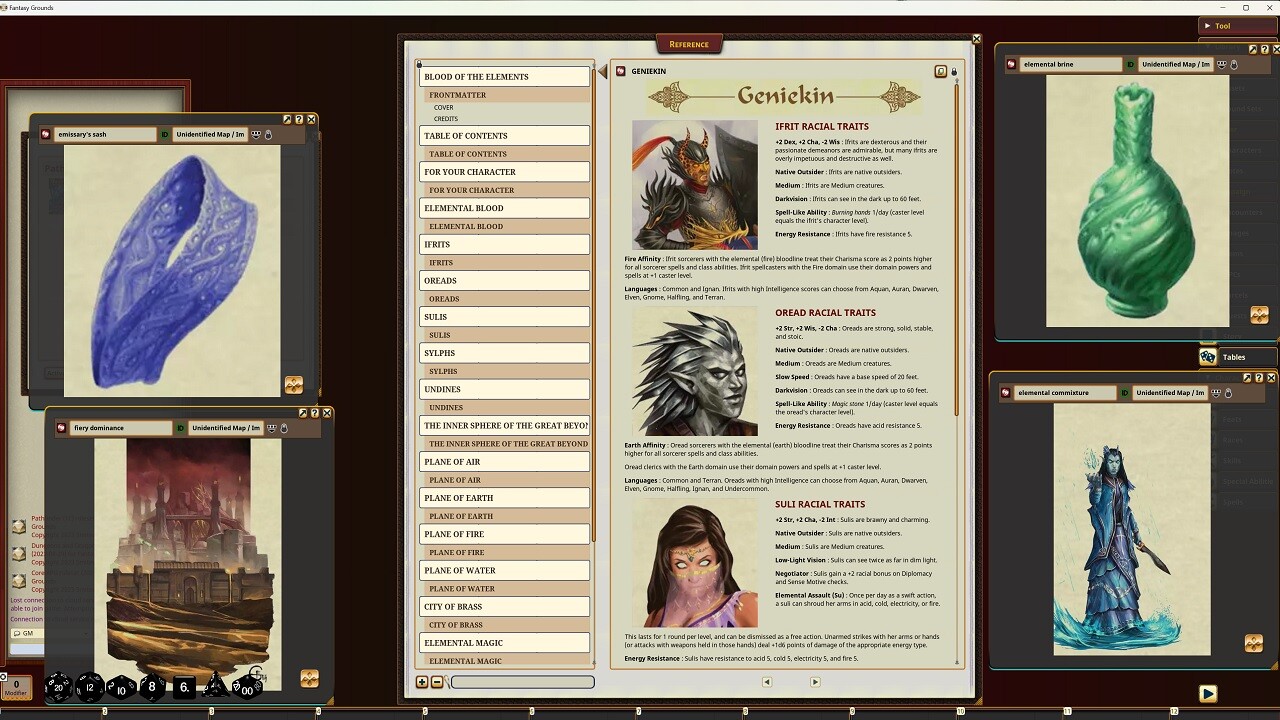Toggle the lock icon on the GENIEKIN reference page

[x=953, y=71]
